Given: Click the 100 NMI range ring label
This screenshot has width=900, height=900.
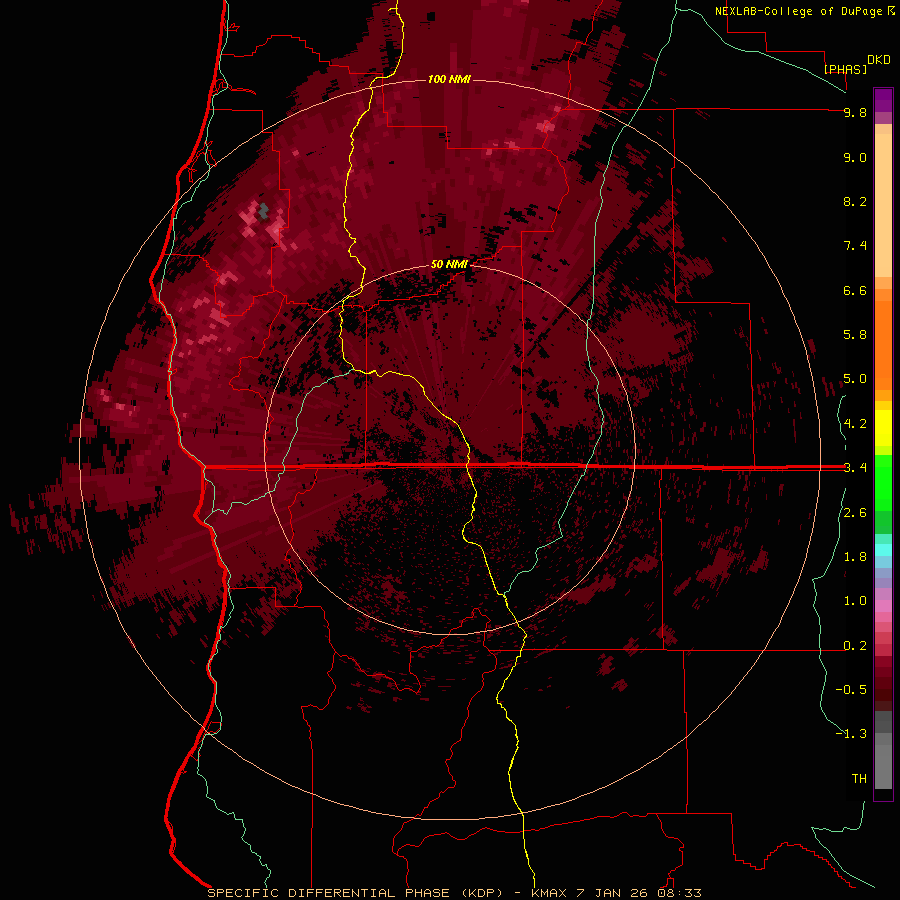Looking at the screenshot, I should (449, 79).
